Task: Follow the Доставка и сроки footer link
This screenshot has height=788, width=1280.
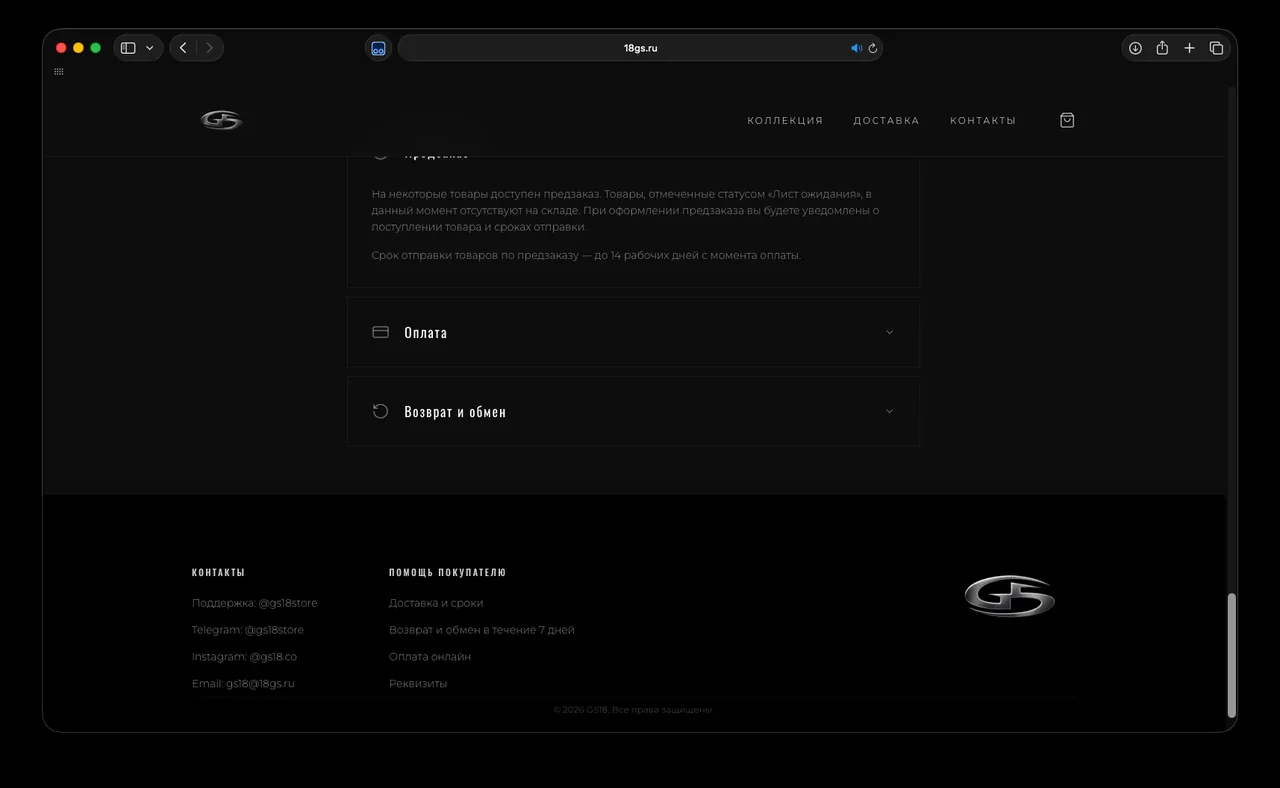Action: (x=436, y=603)
